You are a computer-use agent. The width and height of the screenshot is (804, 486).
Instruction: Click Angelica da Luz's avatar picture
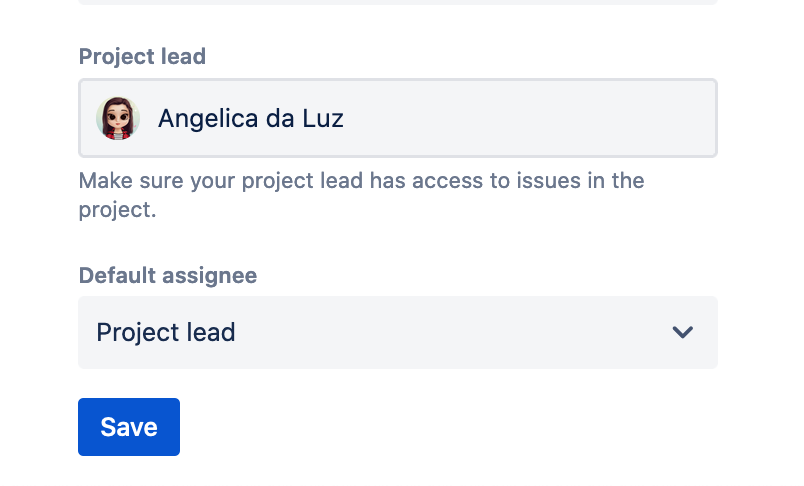(118, 119)
